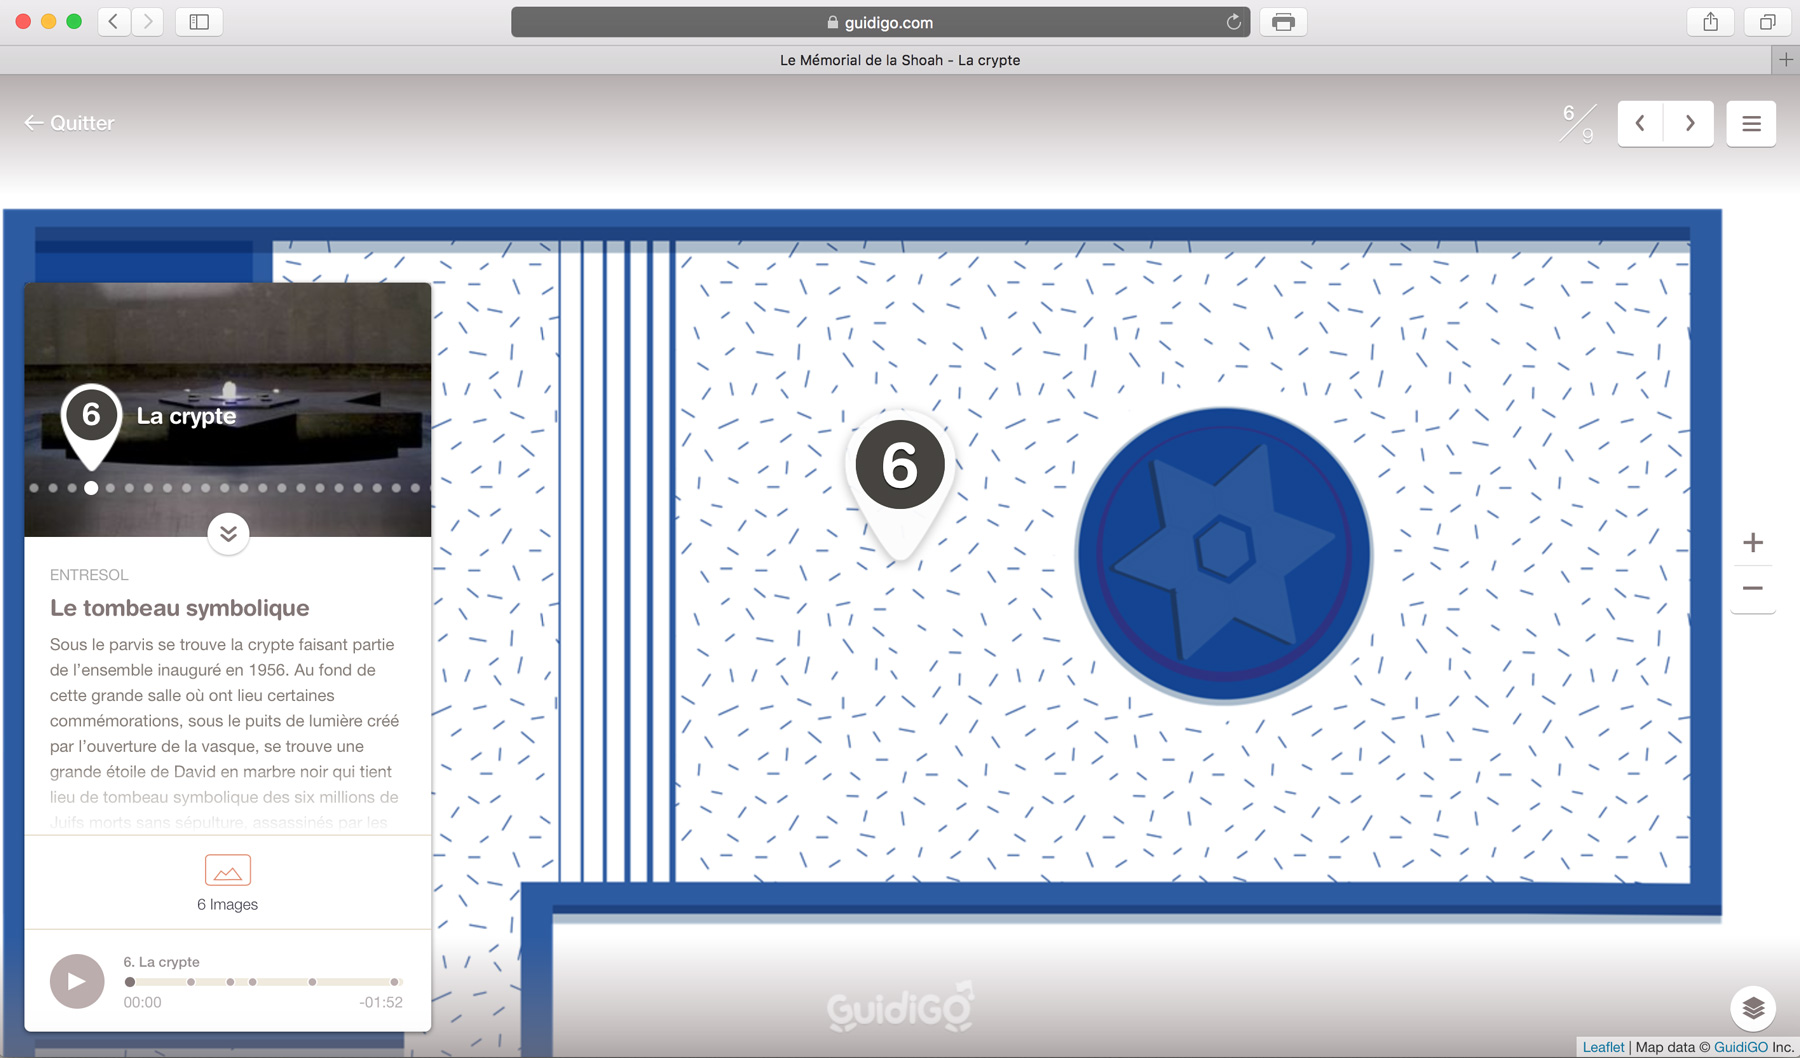Screen dimensions: 1800x1058
Task: Open the GuidiGO attribution link
Action: pos(1740,1047)
